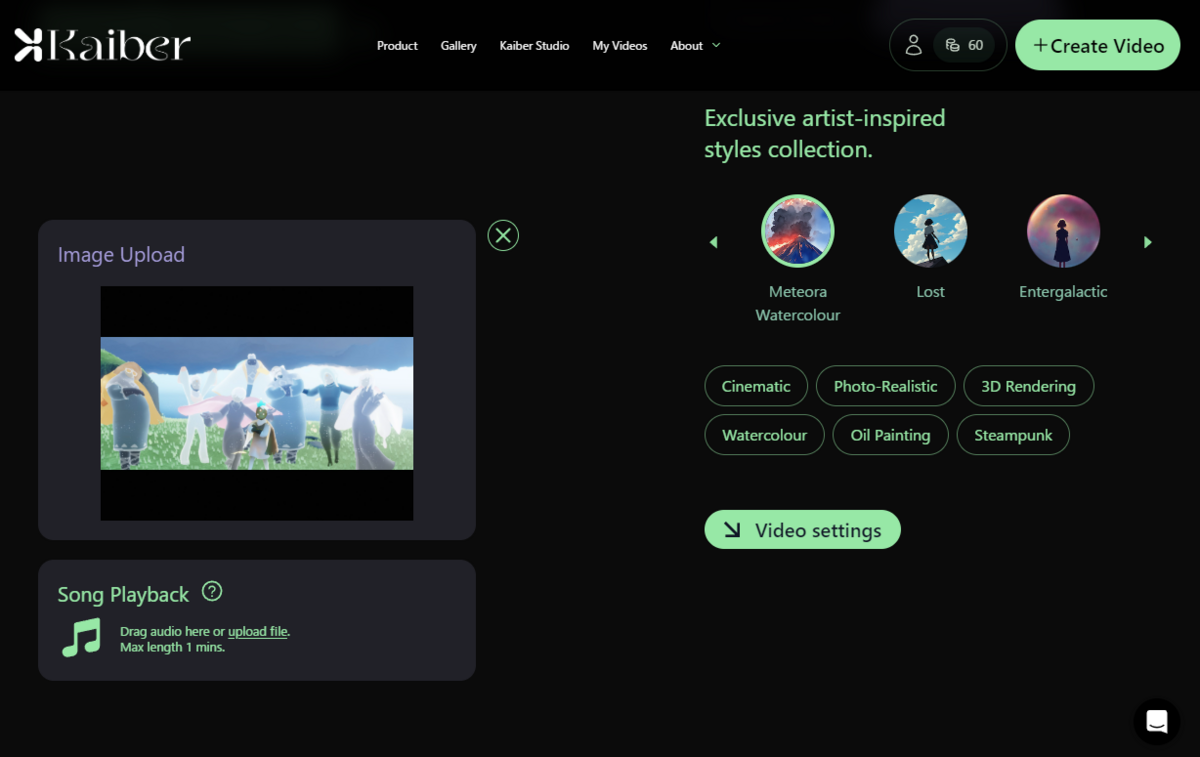The width and height of the screenshot is (1200, 757).
Task: Show next artist styles with right arrow
Action: (x=1148, y=242)
